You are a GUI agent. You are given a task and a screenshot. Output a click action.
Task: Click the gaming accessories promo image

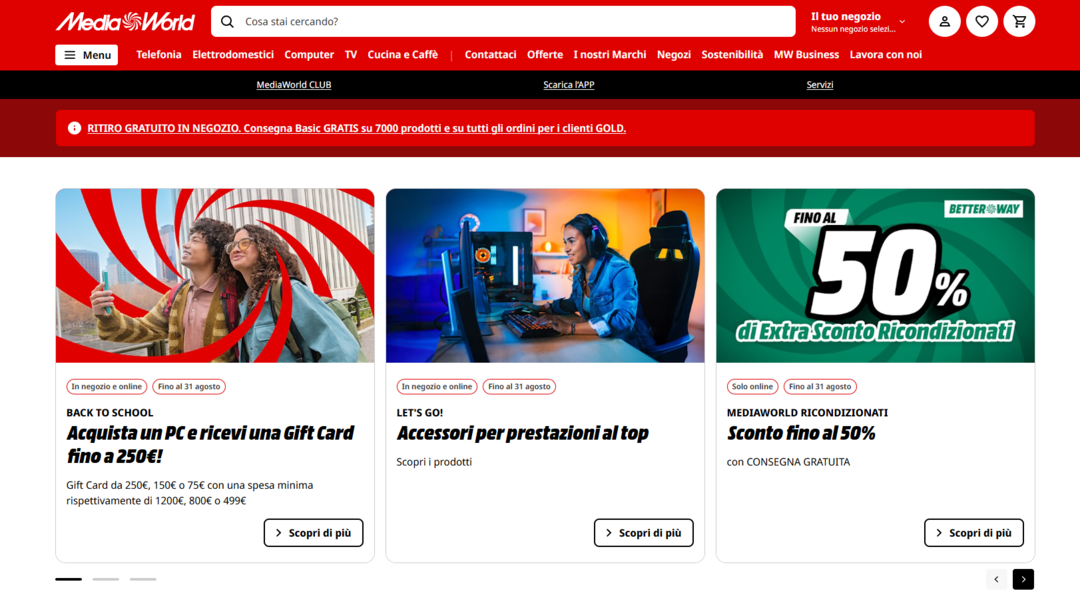(545, 276)
